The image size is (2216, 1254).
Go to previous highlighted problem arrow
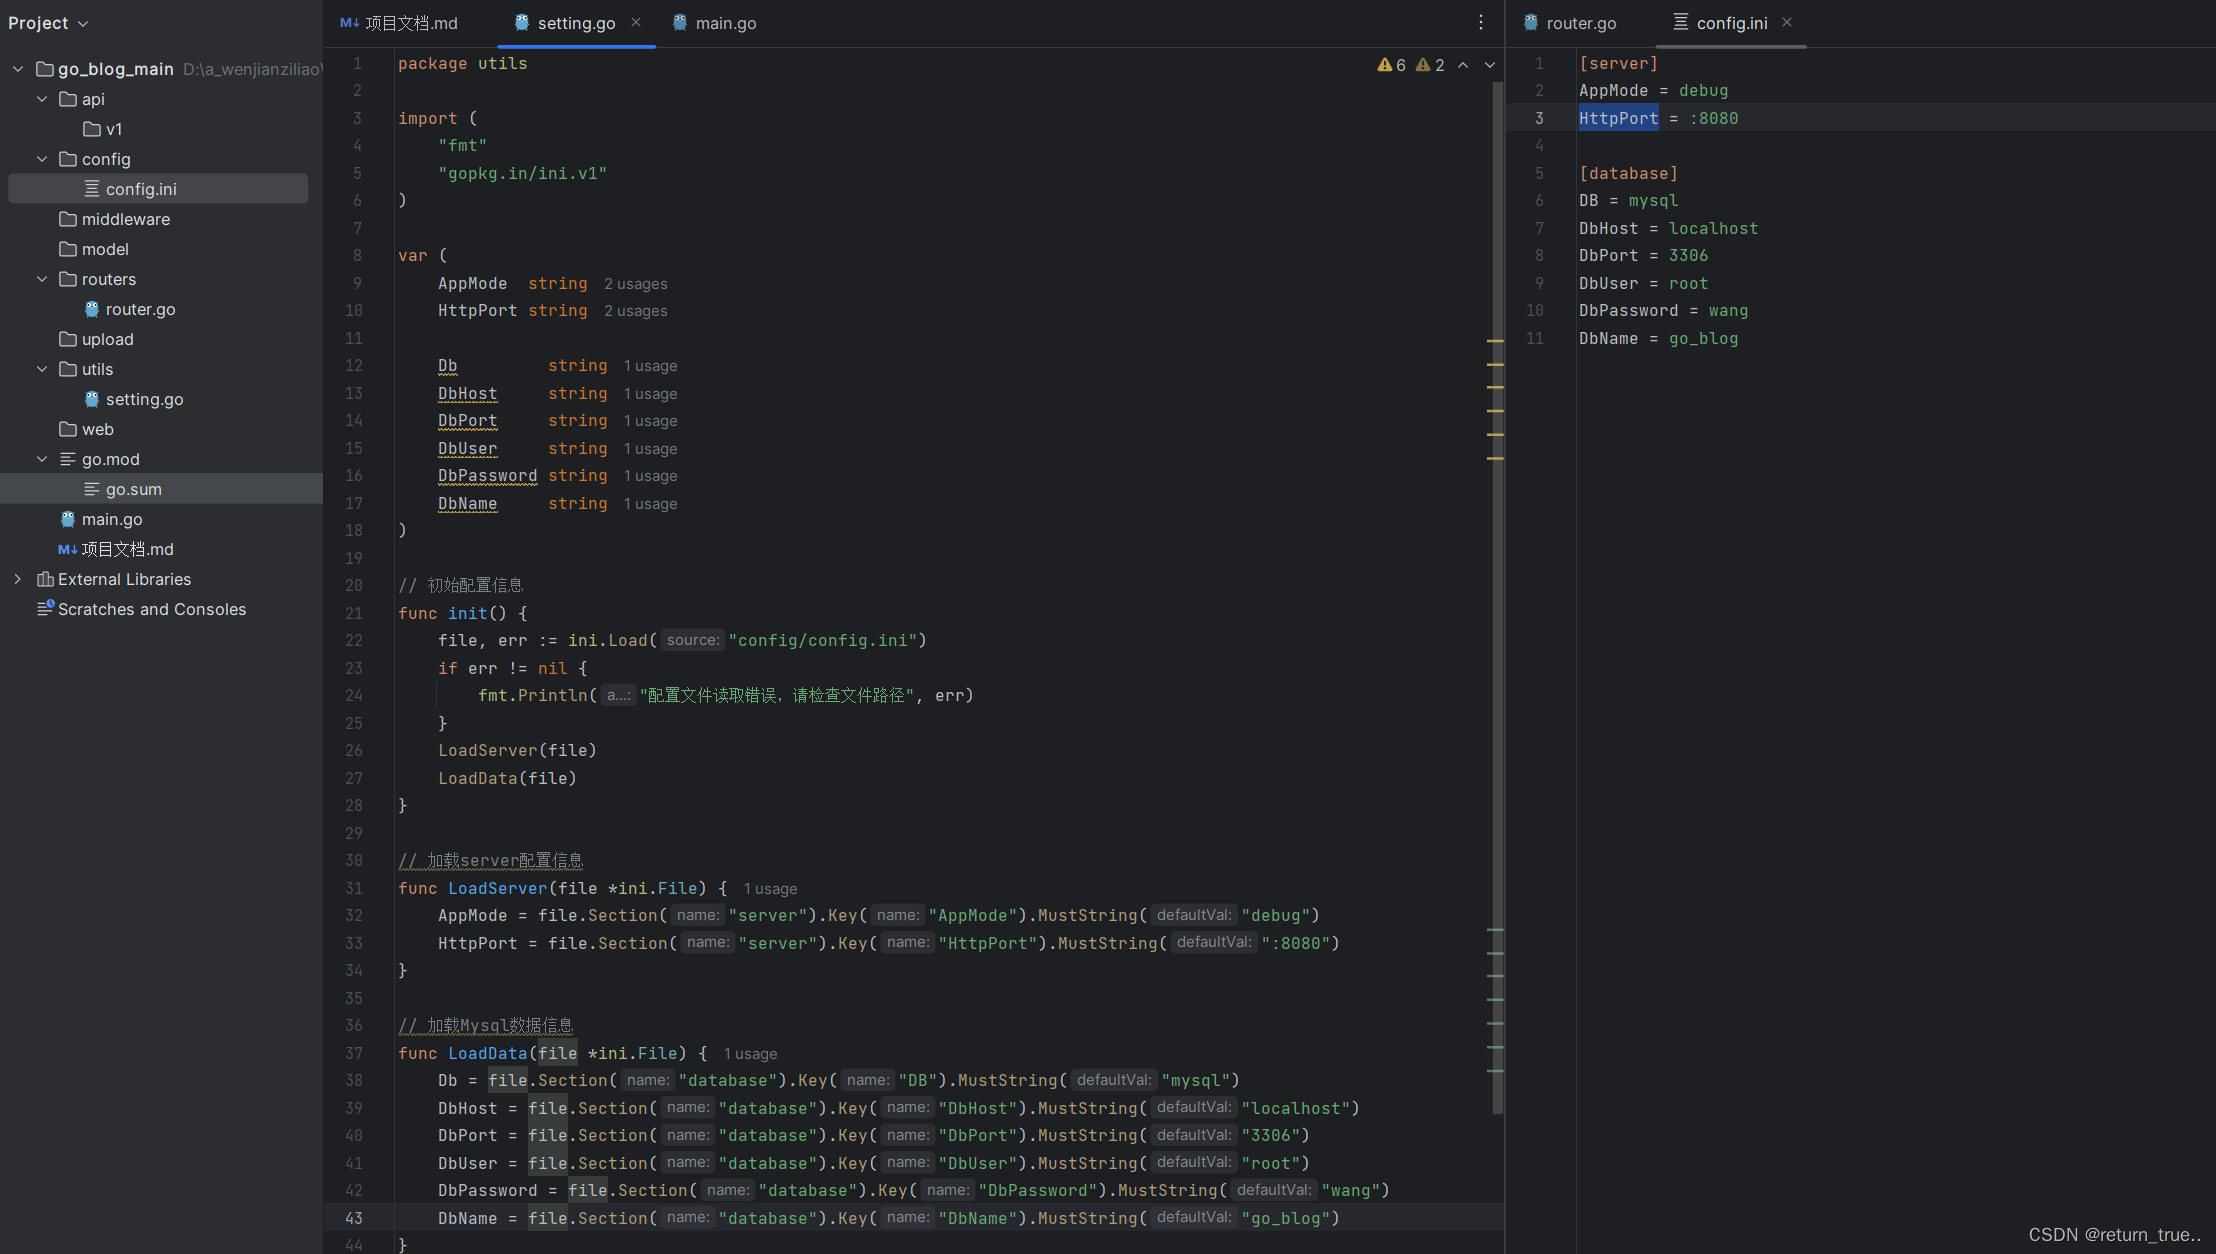tap(1463, 65)
